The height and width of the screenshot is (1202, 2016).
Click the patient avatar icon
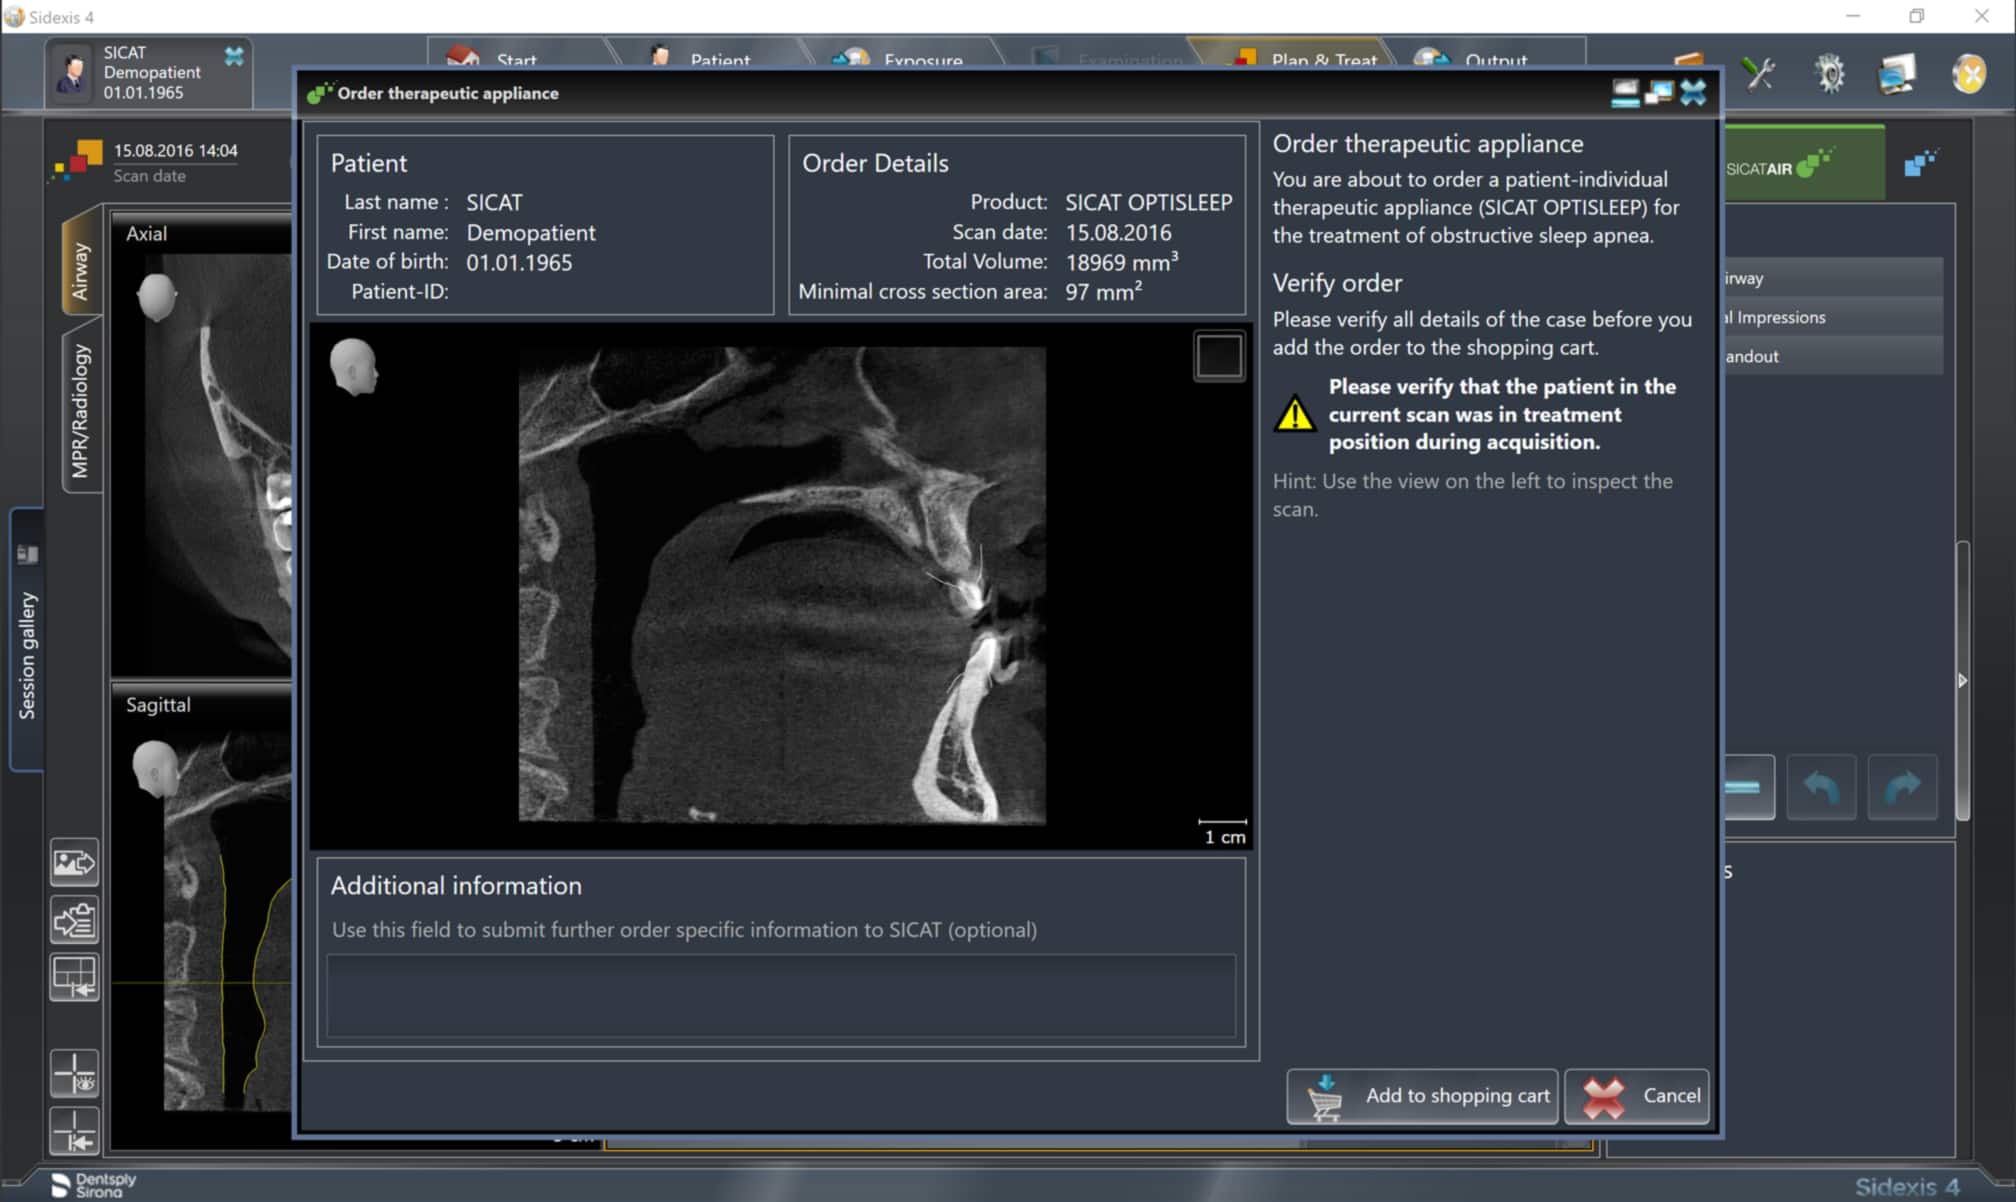[72, 73]
